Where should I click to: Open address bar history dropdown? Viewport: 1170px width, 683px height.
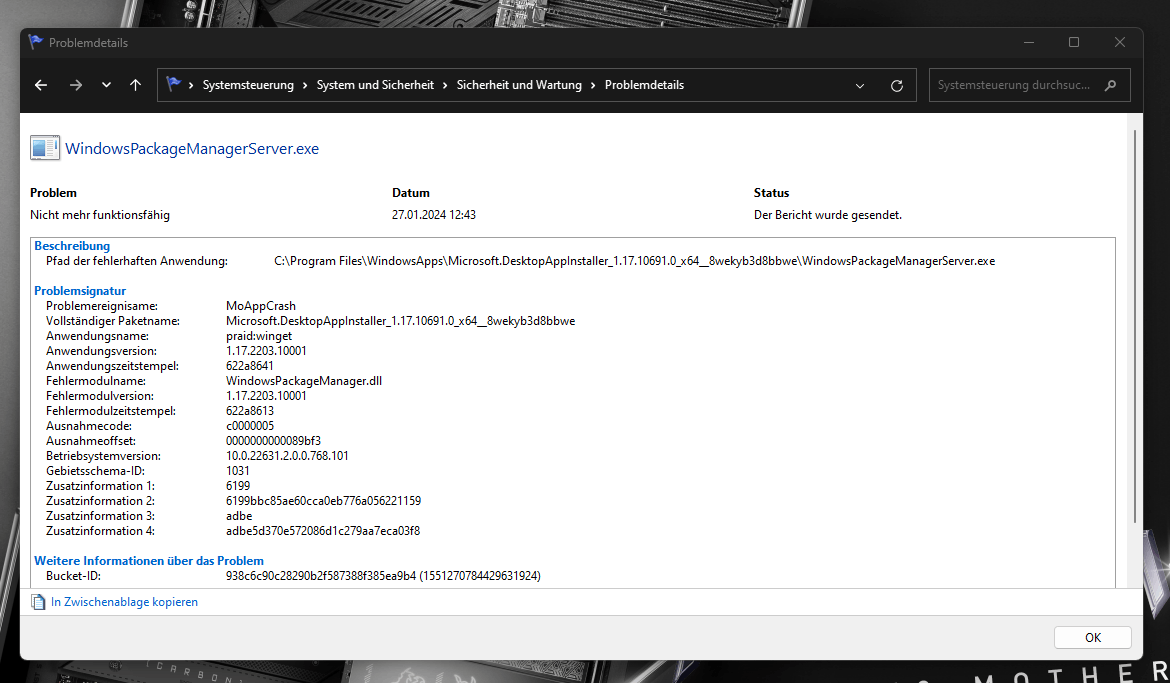click(x=860, y=86)
